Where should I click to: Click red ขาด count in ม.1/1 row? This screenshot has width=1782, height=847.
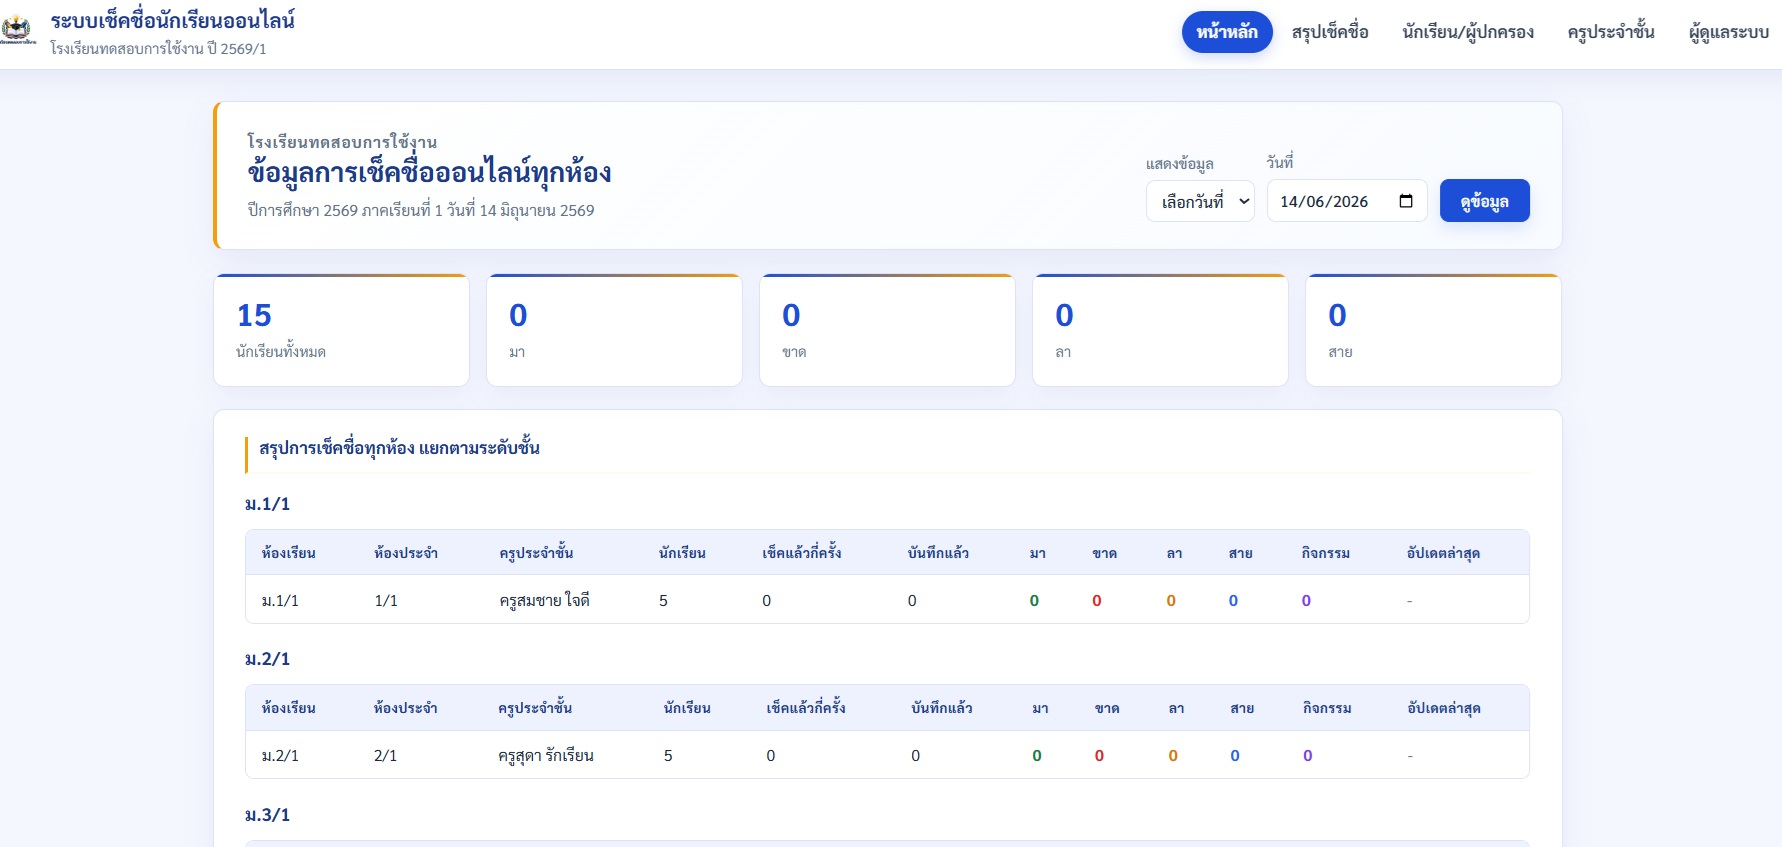point(1097,601)
